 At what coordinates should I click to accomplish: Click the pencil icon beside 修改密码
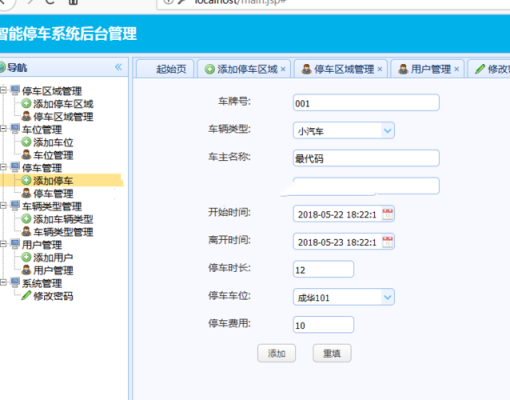coord(26,295)
